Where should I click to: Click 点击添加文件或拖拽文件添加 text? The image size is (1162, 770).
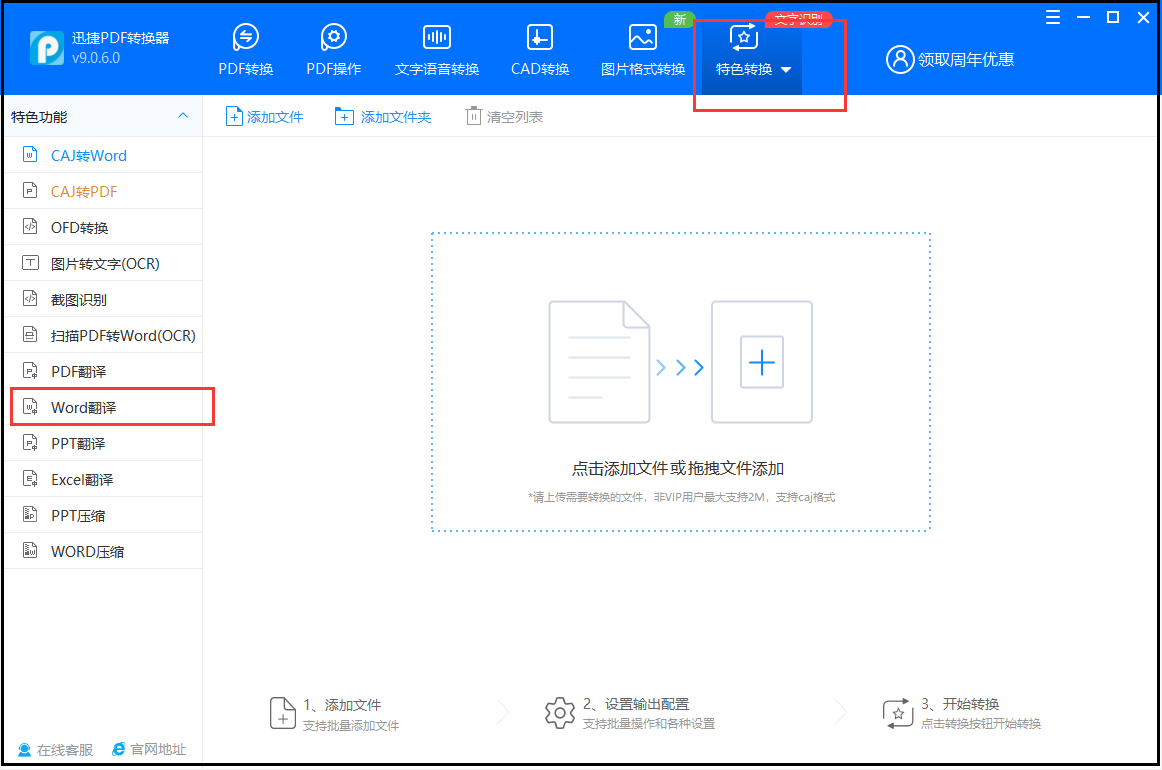(x=678, y=468)
